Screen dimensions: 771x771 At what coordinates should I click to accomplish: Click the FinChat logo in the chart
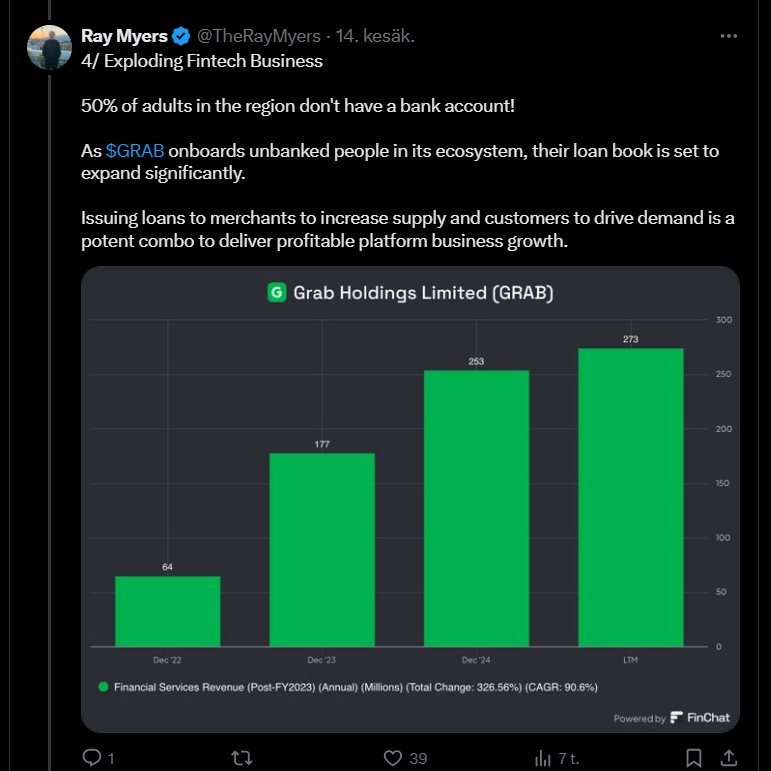[700, 718]
